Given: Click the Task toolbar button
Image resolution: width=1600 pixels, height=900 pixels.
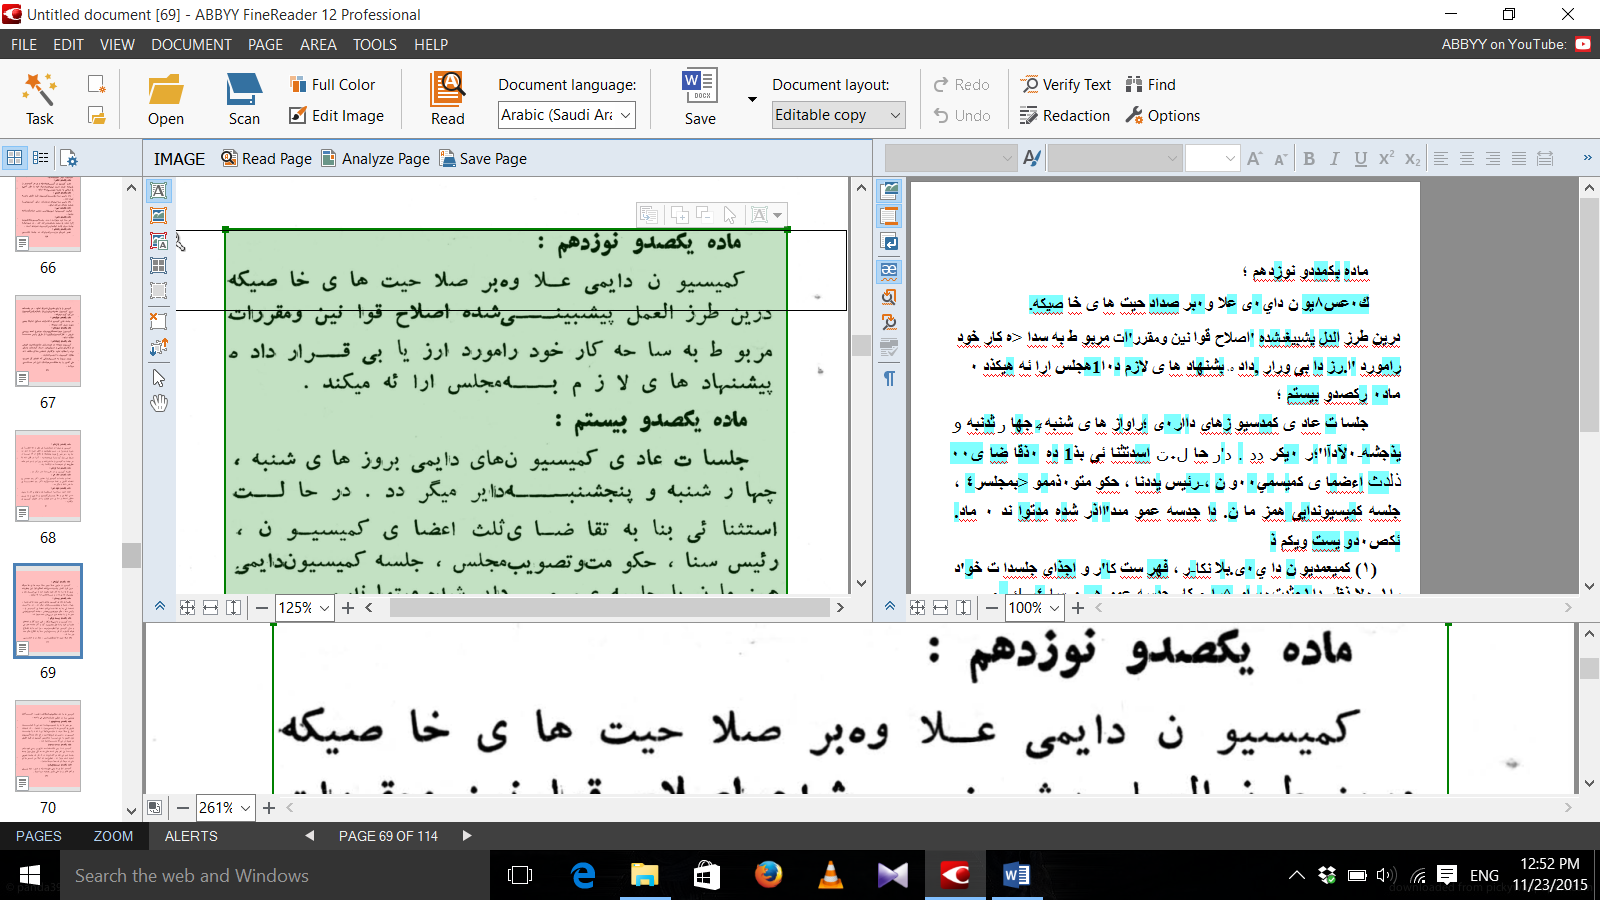Looking at the screenshot, I should tap(40, 99).
